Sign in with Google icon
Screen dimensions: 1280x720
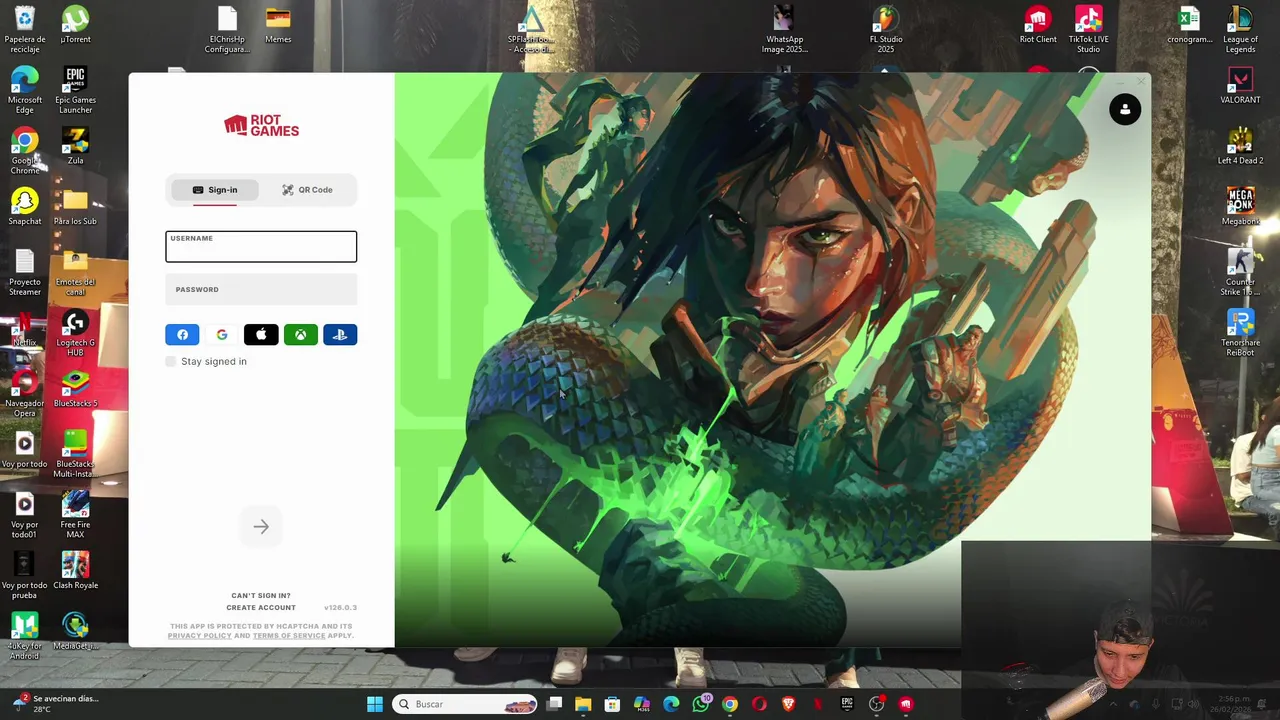[x=222, y=335]
